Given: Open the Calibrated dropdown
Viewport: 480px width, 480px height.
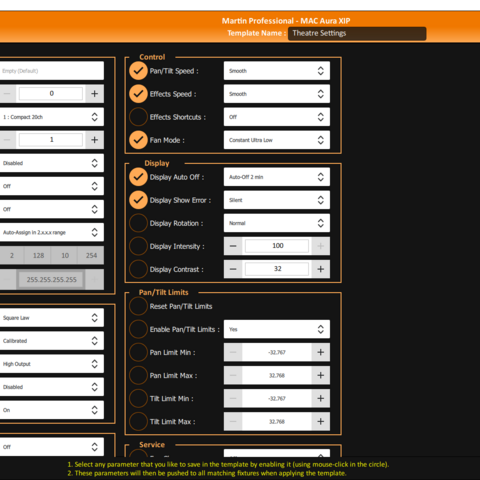Looking at the screenshot, I should coord(52,341).
